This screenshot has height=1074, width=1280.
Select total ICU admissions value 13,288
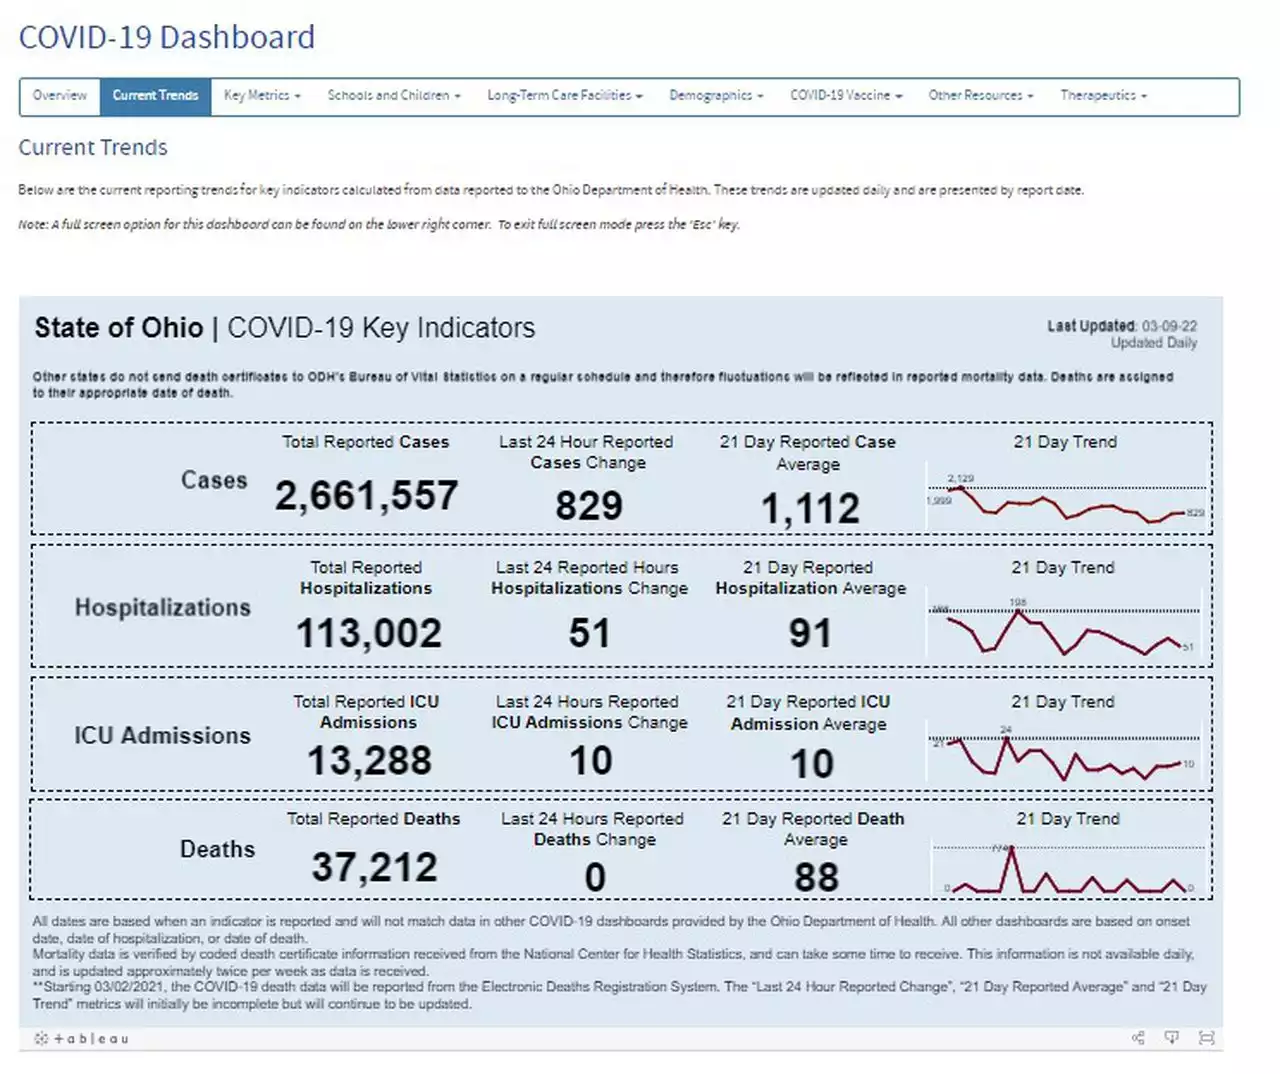pyautogui.click(x=369, y=760)
